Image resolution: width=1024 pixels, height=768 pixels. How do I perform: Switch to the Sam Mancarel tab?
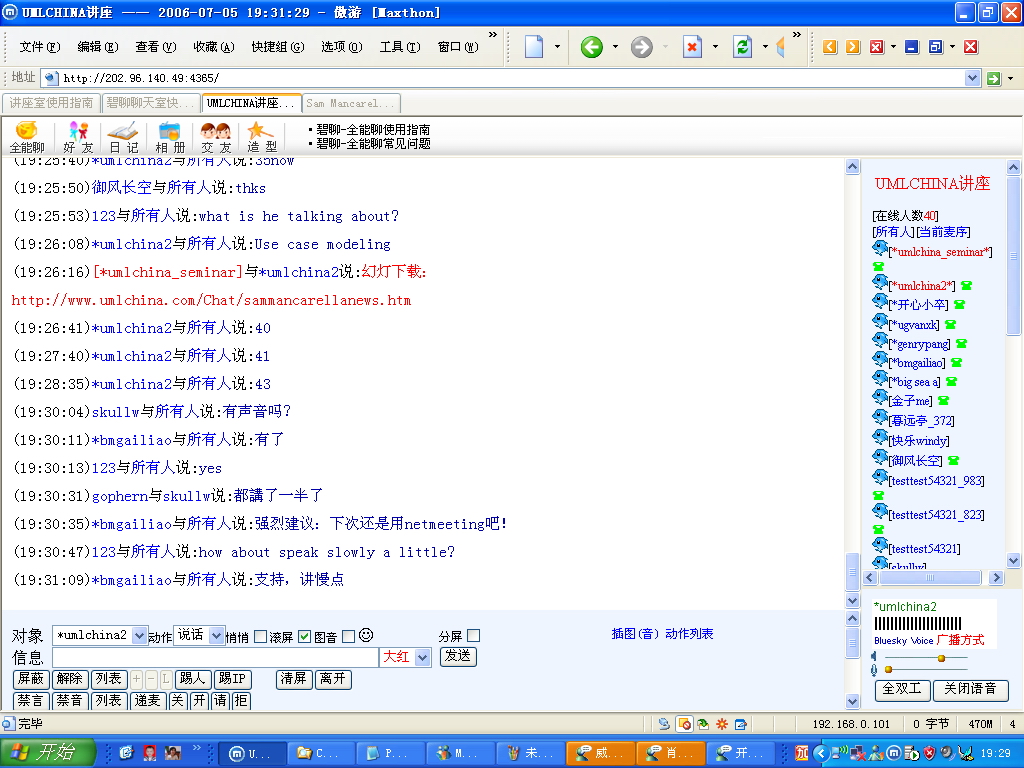point(351,103)
